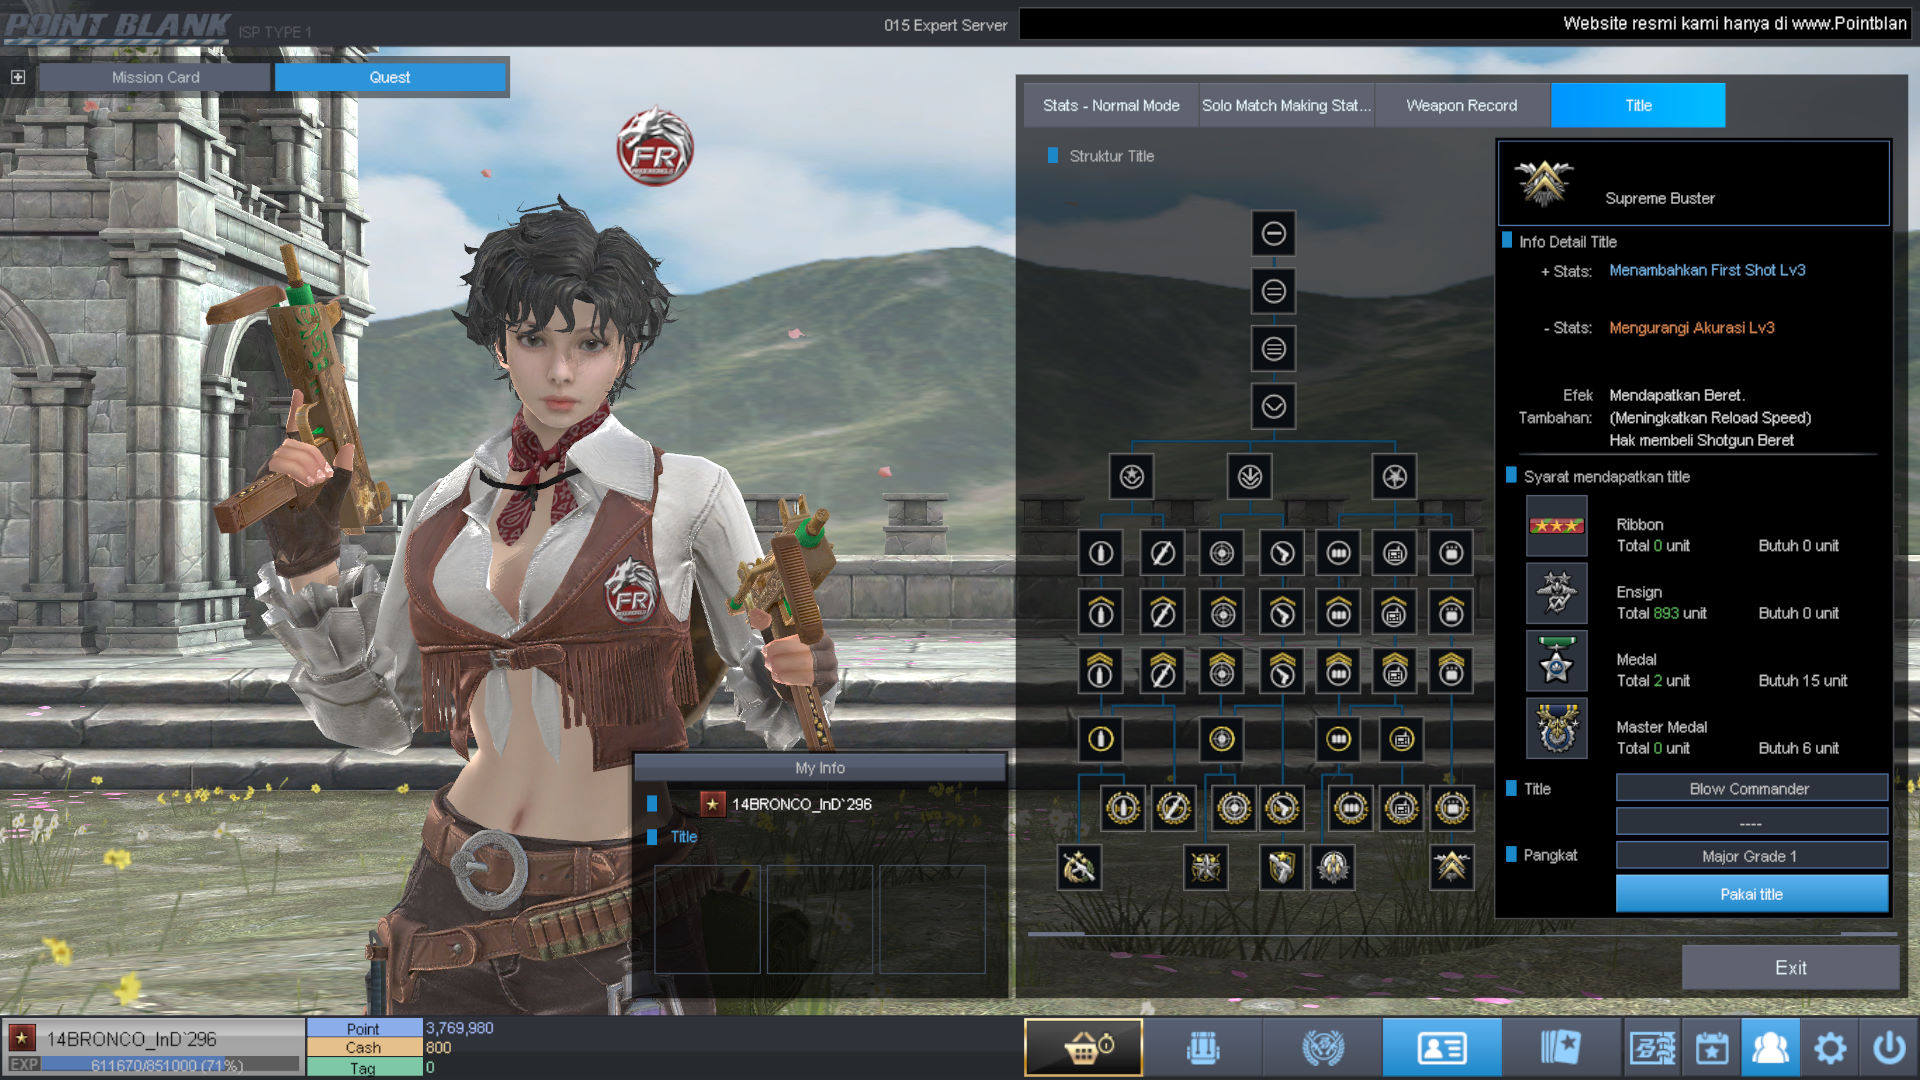The width and height of the screenshot is (1920, 1080).
Task: Select the rifle with stars title icon
Action: [x=1079, y=867]
